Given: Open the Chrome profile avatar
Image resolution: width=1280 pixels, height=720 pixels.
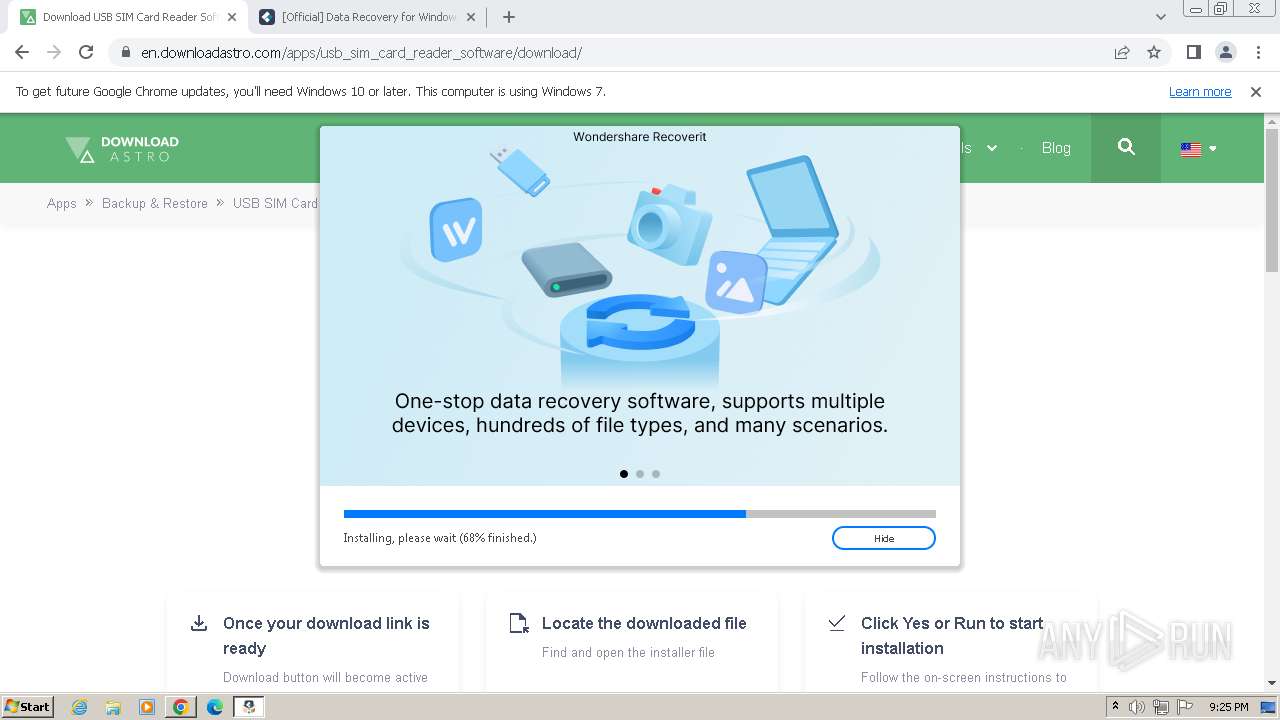Looking at the screenshot, I should point(1226,52).
